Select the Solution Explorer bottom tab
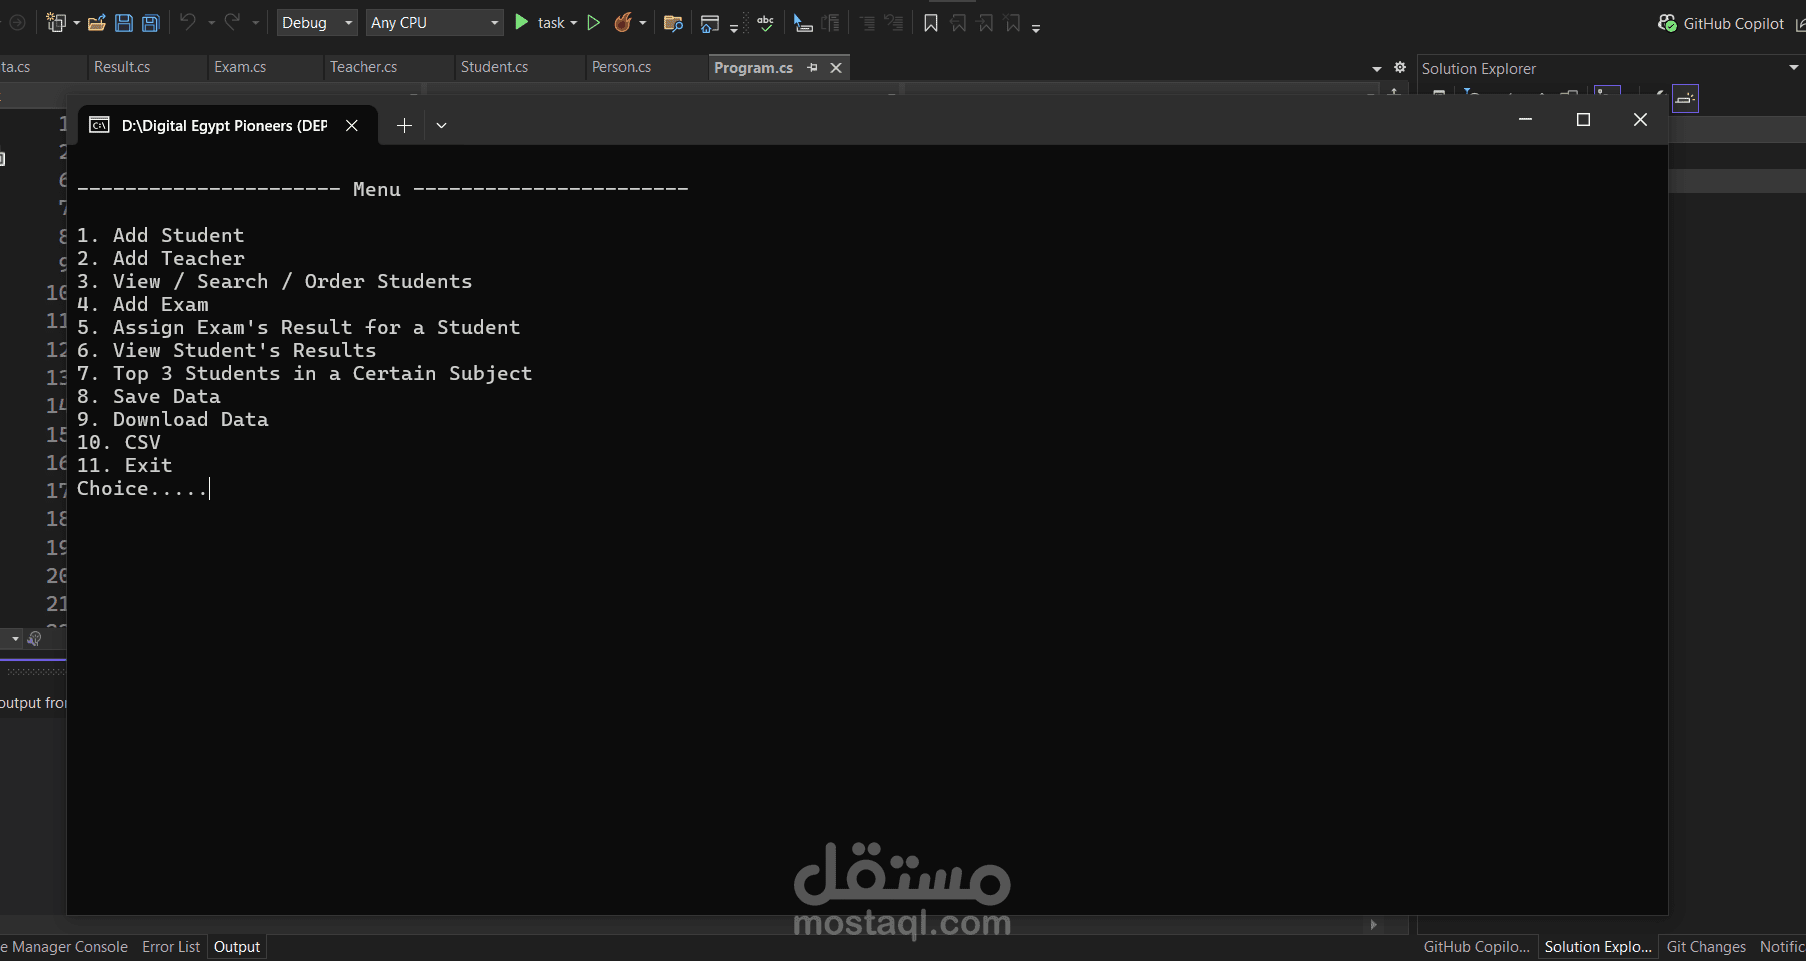This screenshot has width=1806, height=961. (x=1598, y=946)
